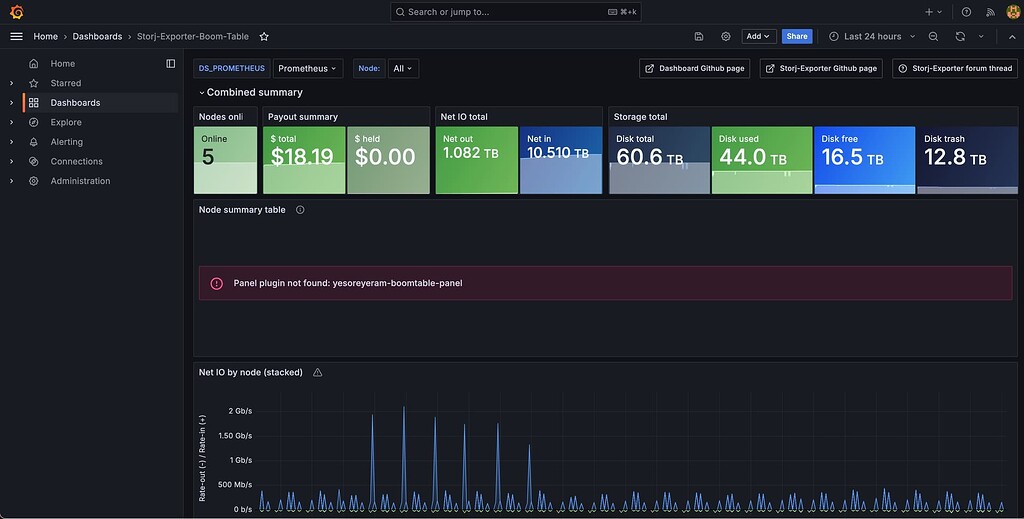Click the Grafana logo icon
The width and height of the screenshot is (1024, 519).
(17, 12)
